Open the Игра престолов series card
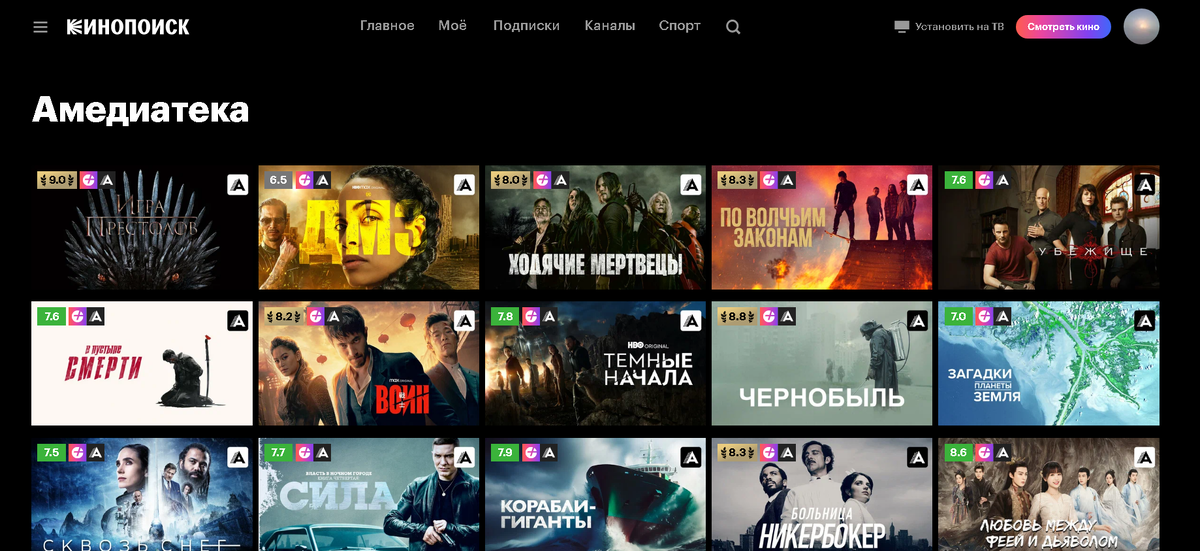Screen dimensions: 1200x551 tap(142, 228)
